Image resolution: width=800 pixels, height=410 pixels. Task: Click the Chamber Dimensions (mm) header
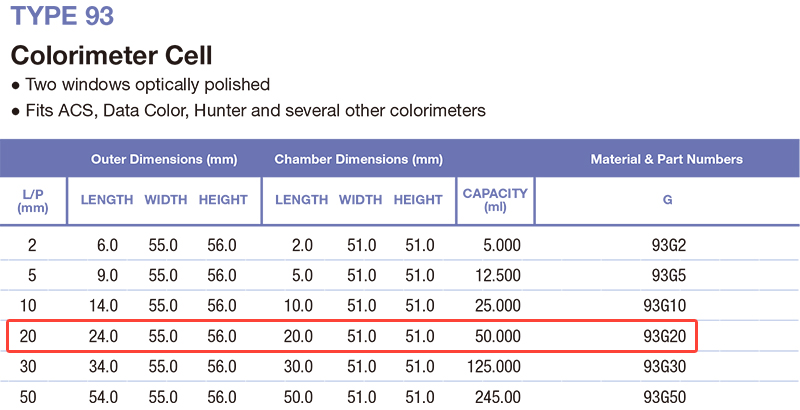click(358, 159)
